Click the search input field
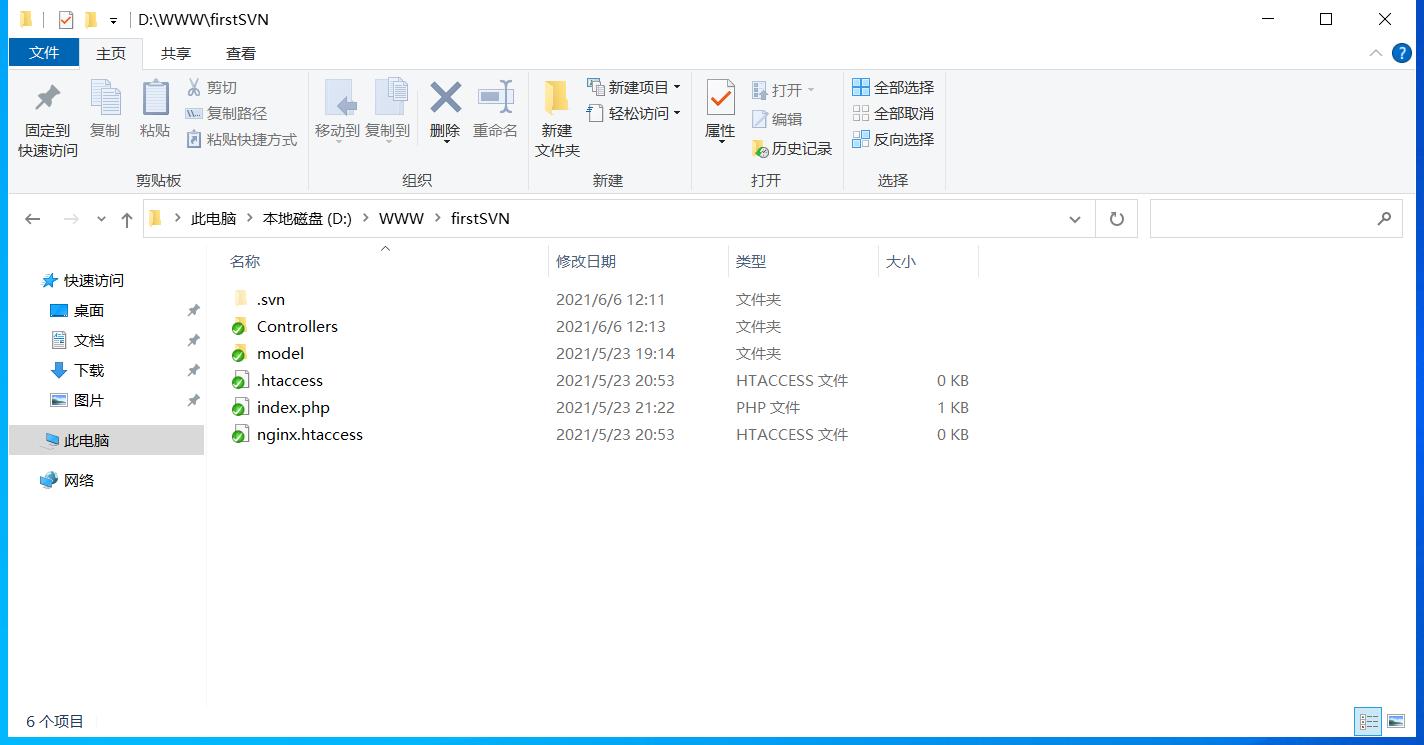Viewport: 1424px width, 745px height. tap(1274, 219)
